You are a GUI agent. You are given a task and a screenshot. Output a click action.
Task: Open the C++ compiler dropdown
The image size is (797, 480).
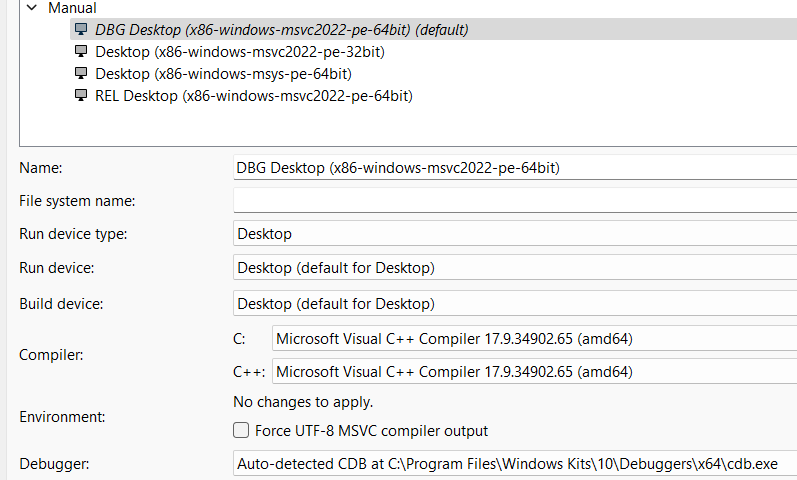[534, 372]
